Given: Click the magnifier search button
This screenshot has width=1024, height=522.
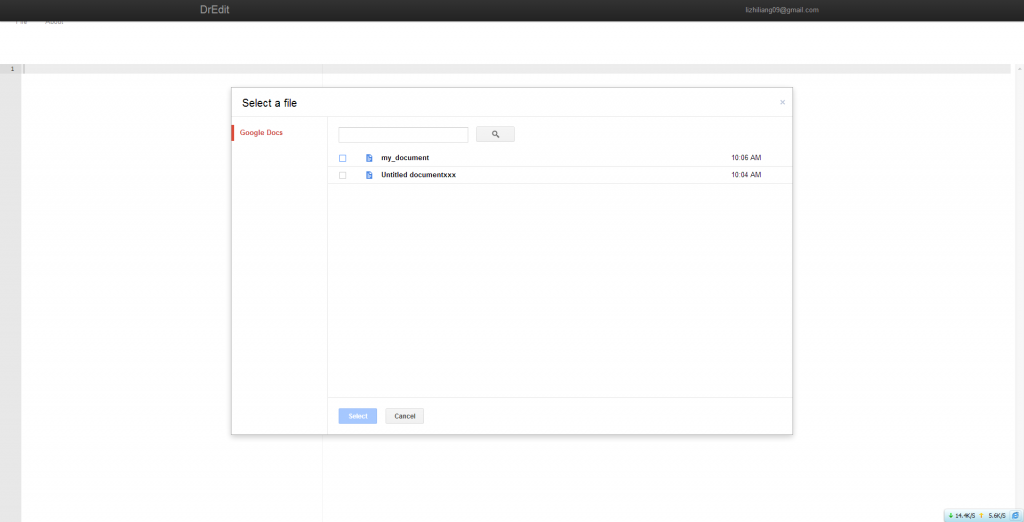Looking at the screenshot, I should click(x=495, y=134).
